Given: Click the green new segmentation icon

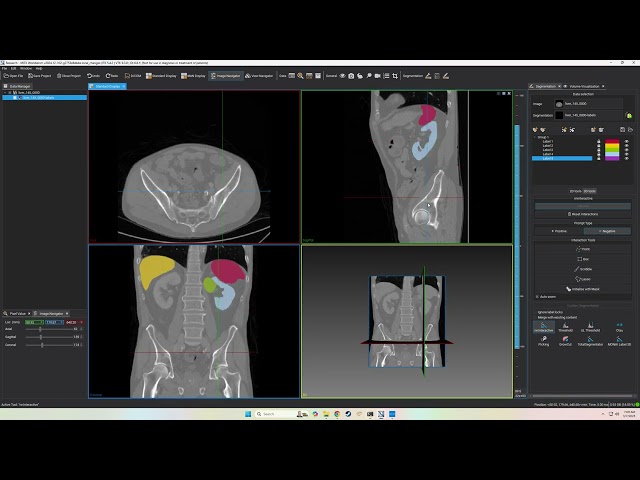Looking at the screenshot, I should coord(629,116).
